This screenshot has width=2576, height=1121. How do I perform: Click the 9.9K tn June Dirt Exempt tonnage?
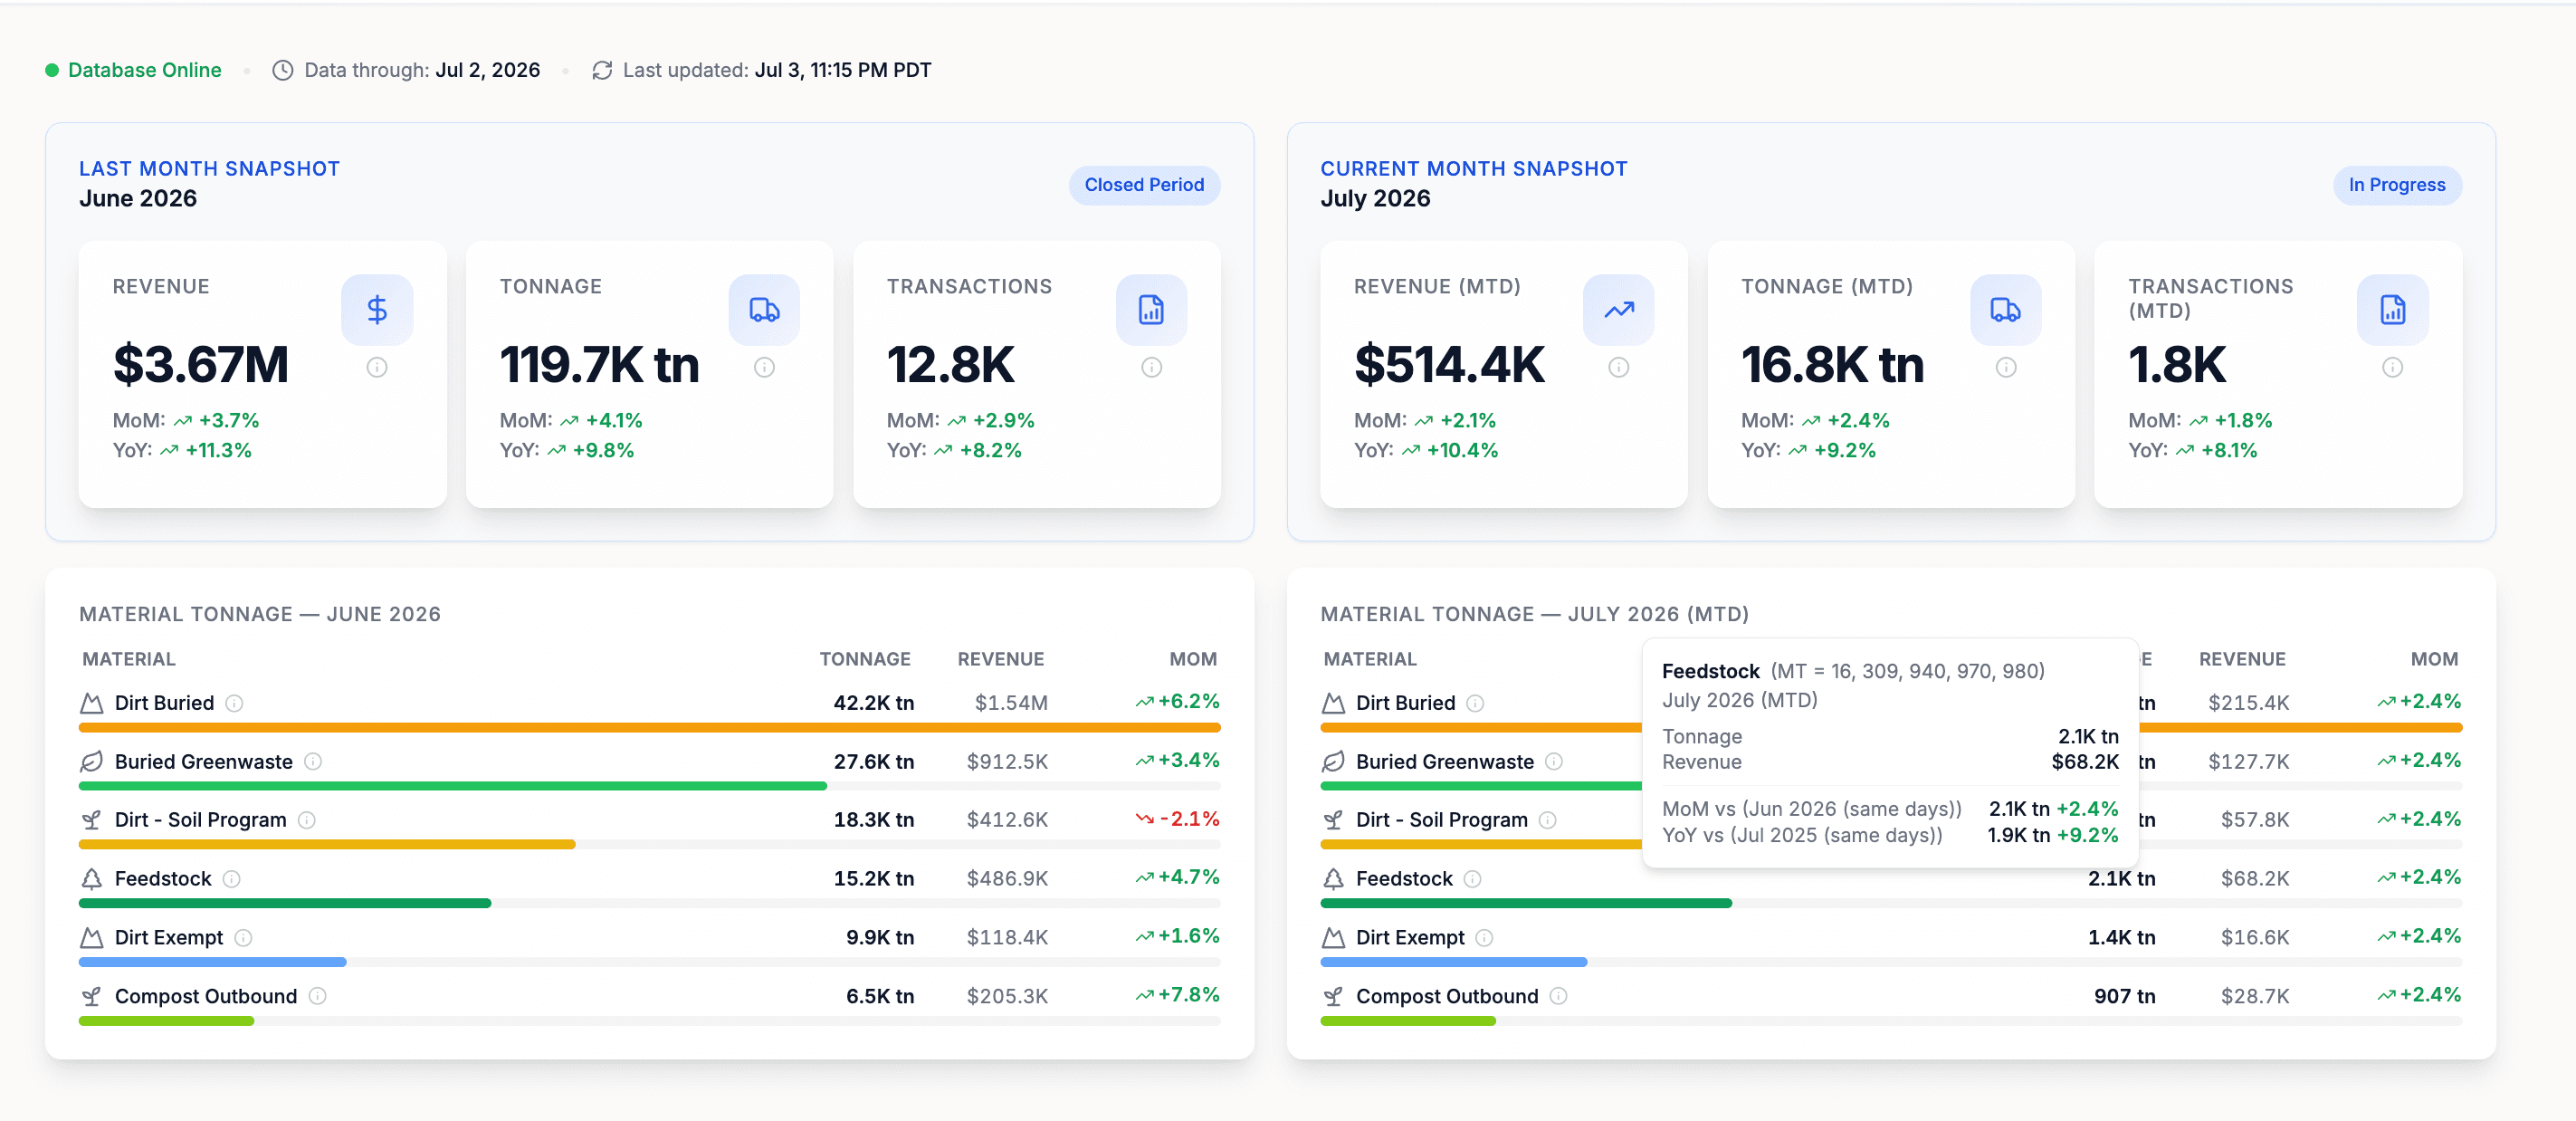[x=879, y=938]
